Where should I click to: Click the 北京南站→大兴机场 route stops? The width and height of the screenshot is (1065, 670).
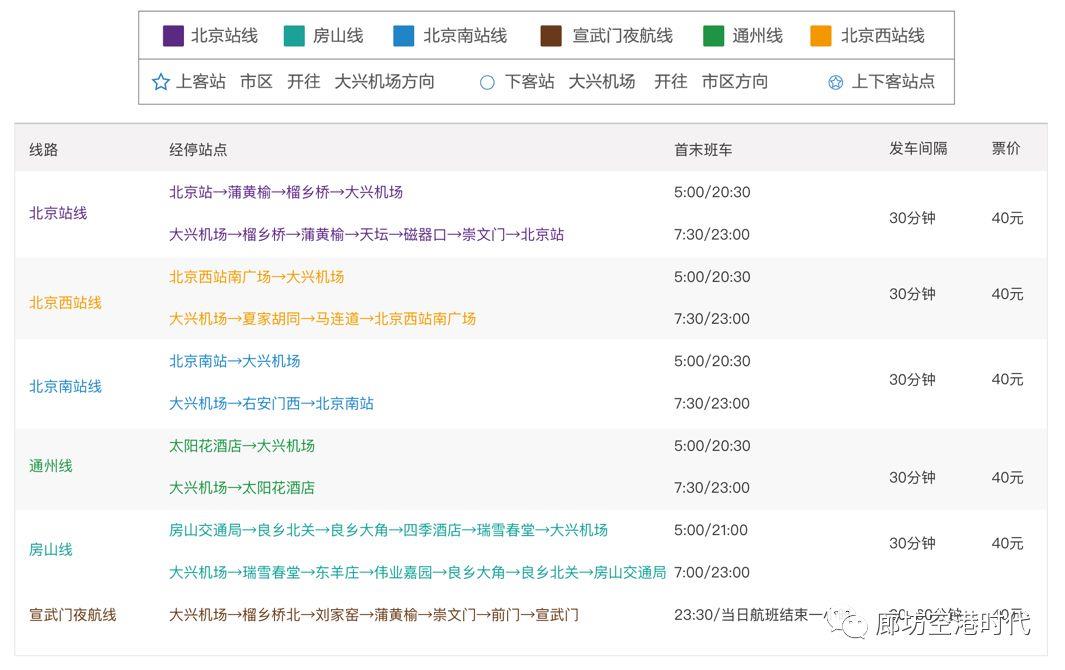click(235, 361)
